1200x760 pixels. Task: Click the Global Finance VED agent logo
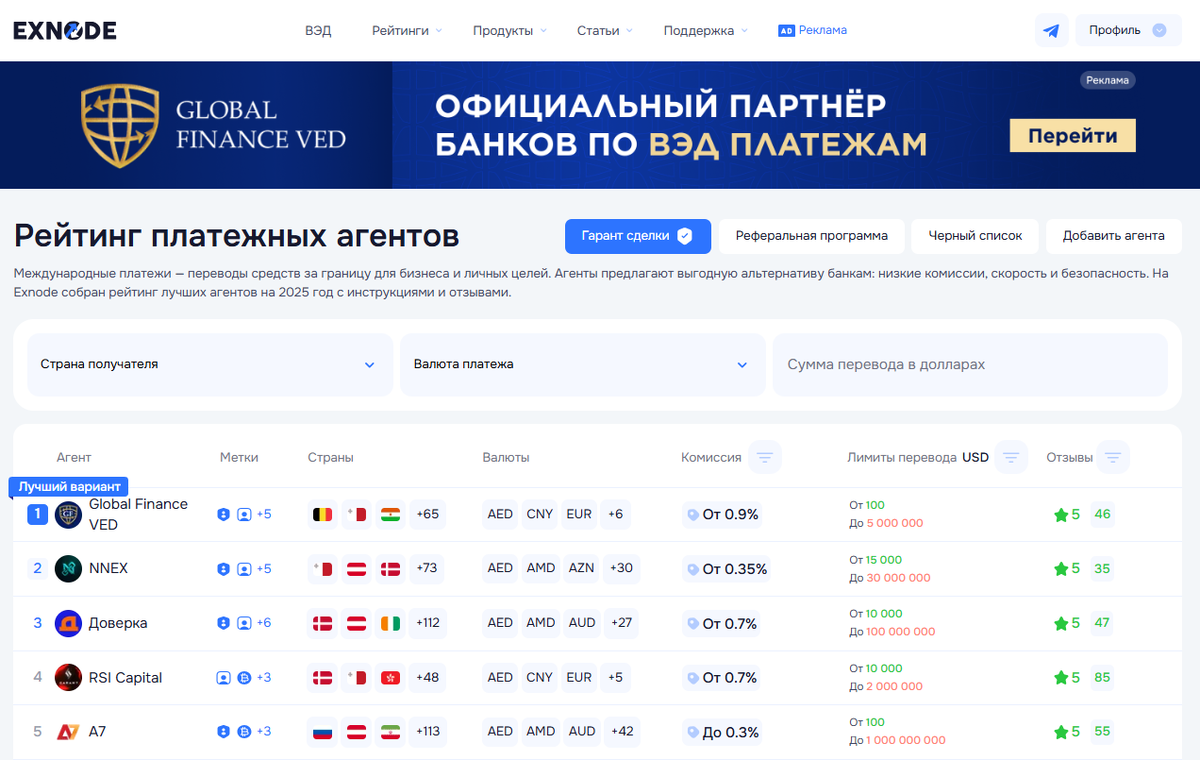[68, 515]
